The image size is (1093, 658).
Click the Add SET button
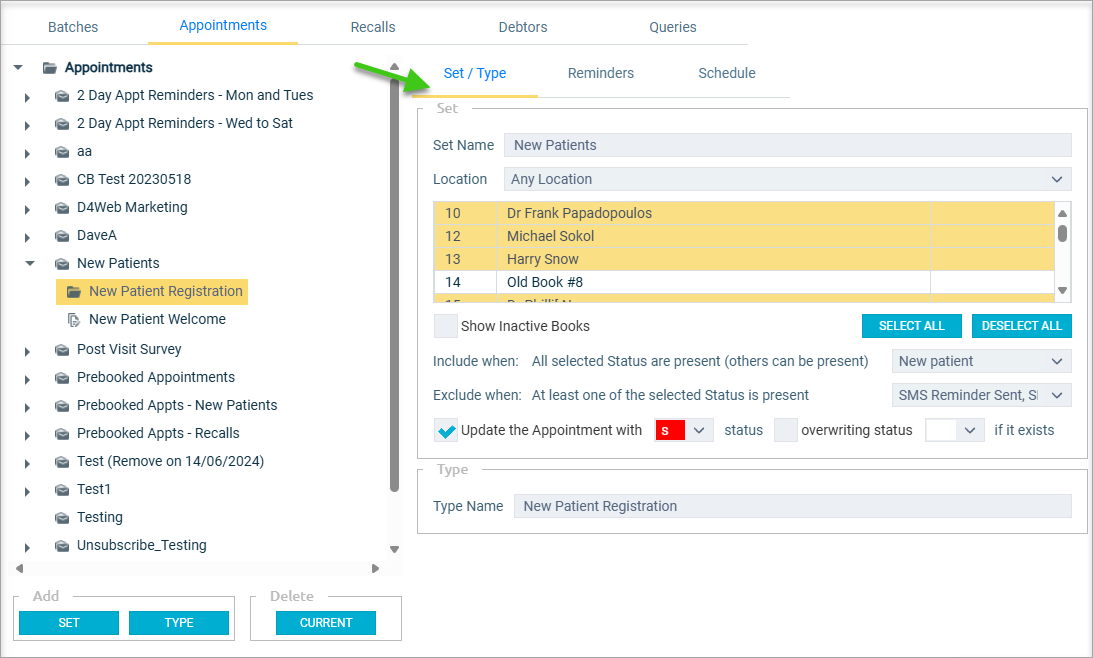tap(69, 622)
